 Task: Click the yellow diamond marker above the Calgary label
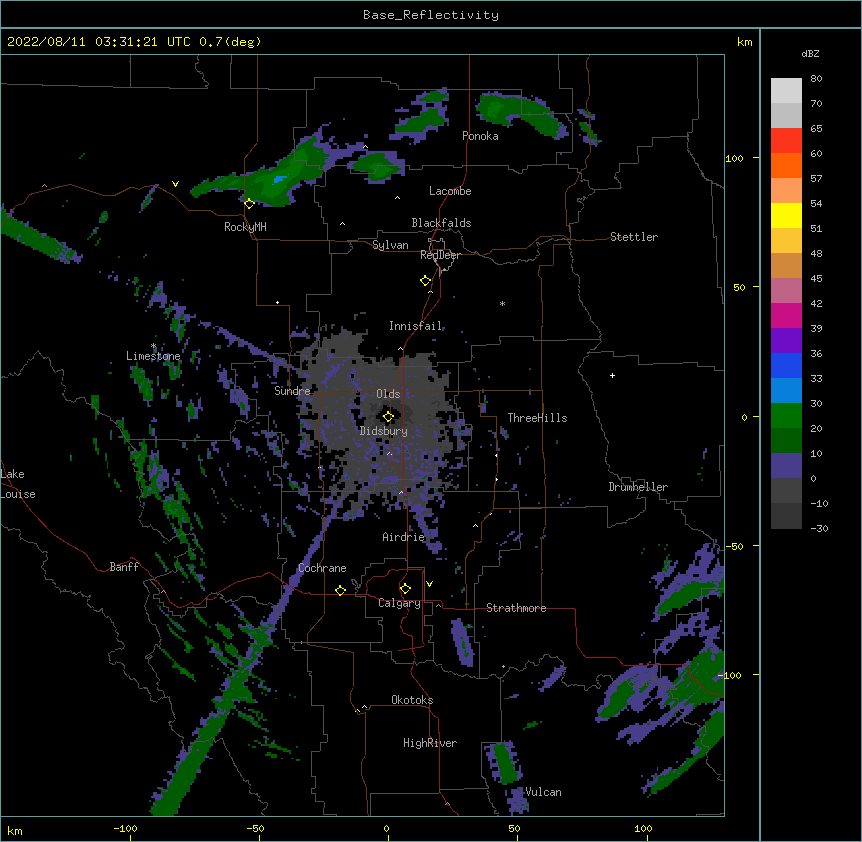pos(405,589)
